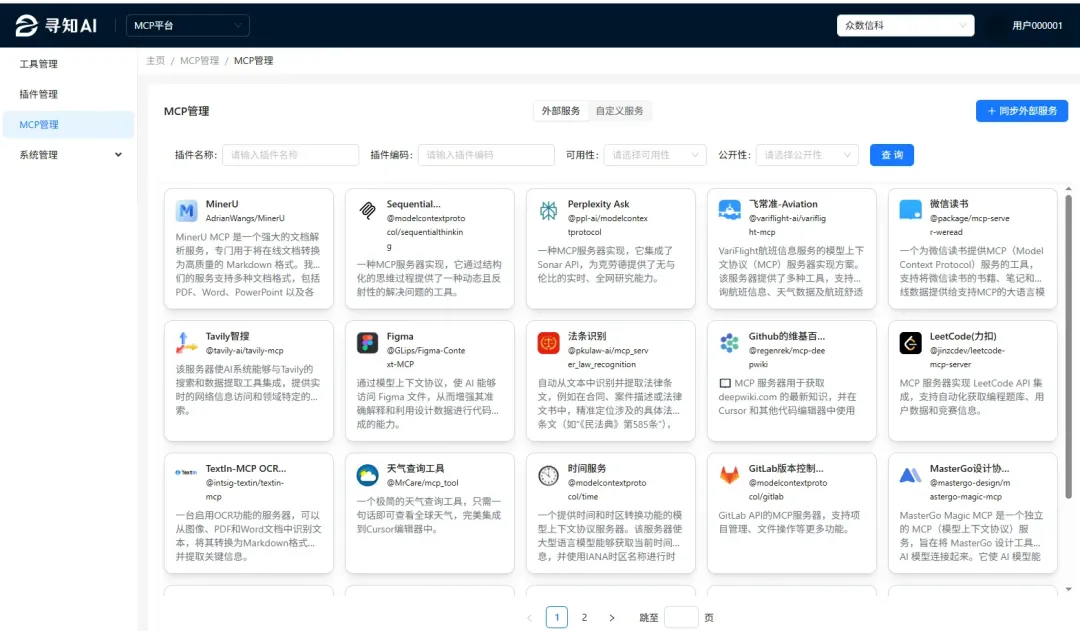Click the Github维基百科 service icon
This screenshot has width=1080, height=631.
click(x=728, y=341)
